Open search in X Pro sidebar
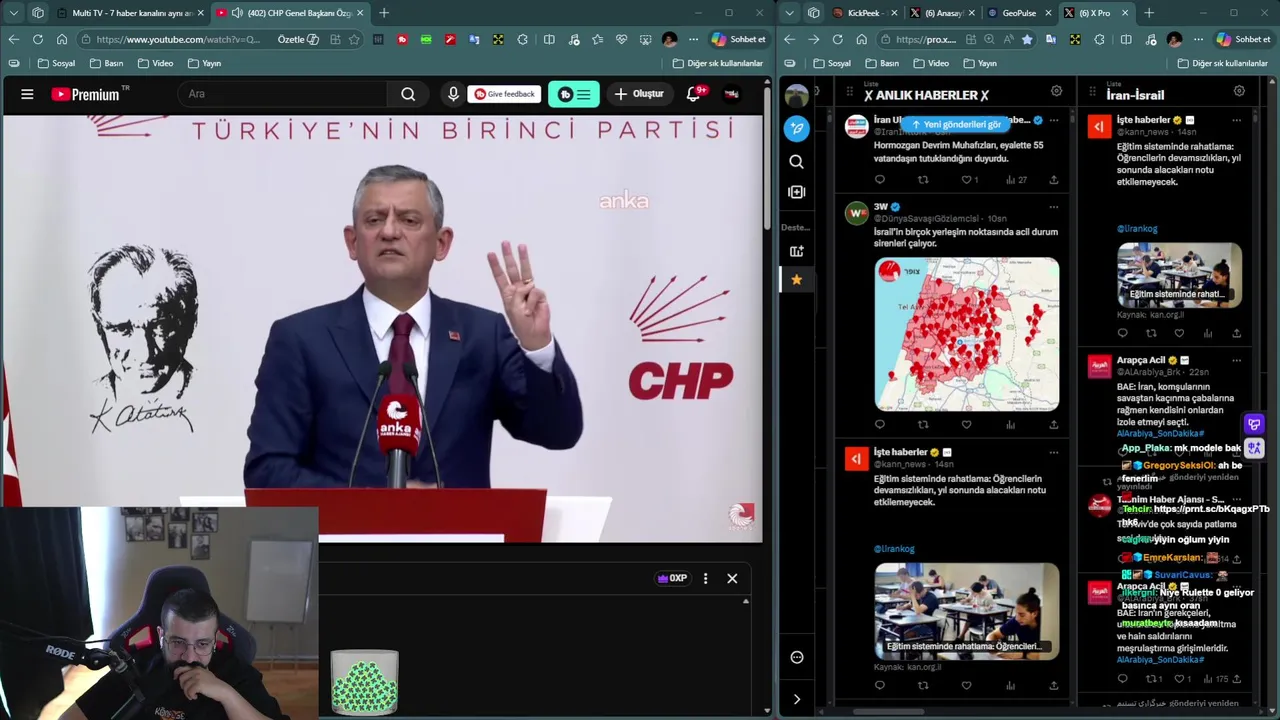 [796, 161]
